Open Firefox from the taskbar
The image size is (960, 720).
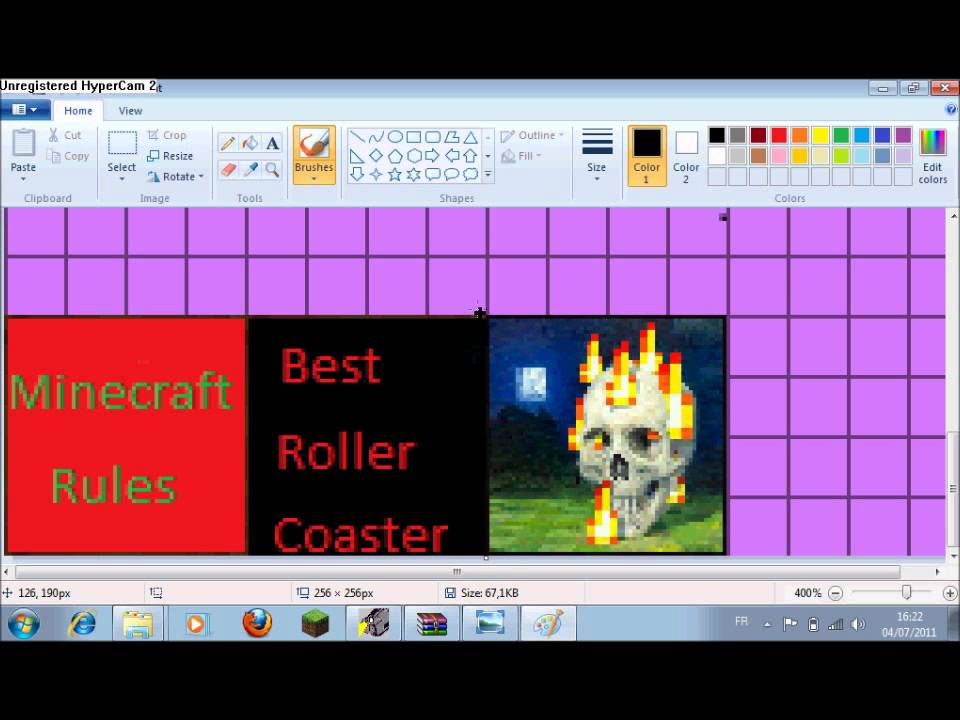(x=257, y=624)
